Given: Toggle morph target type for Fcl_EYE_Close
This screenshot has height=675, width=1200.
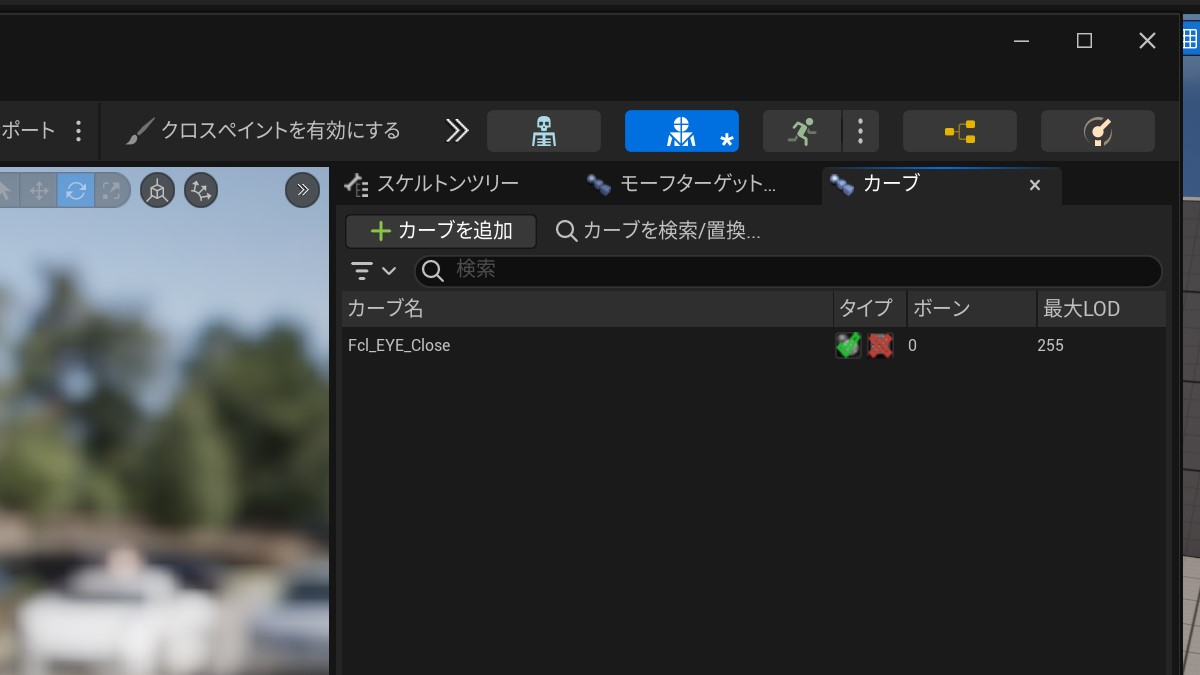Looking at the screenshot, I should click(x=849, y=345).
